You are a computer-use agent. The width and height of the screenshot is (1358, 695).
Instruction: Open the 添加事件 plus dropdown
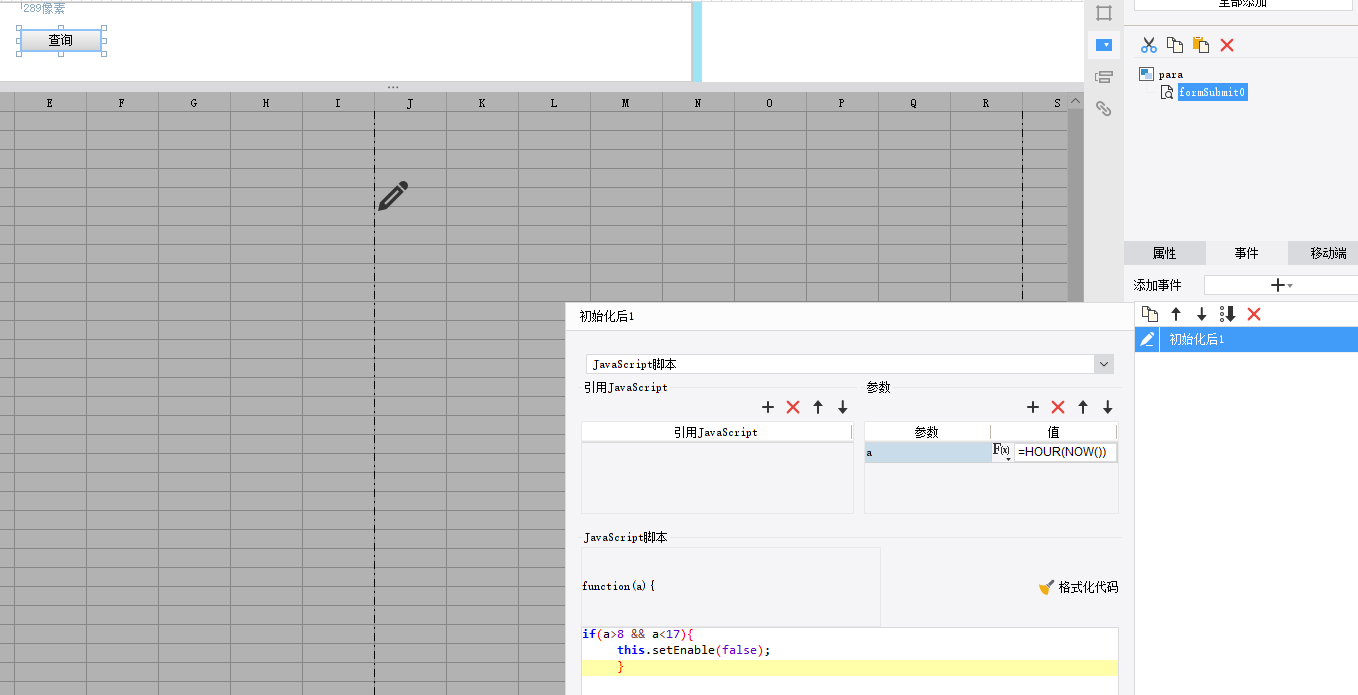[x=1280, y=285]
